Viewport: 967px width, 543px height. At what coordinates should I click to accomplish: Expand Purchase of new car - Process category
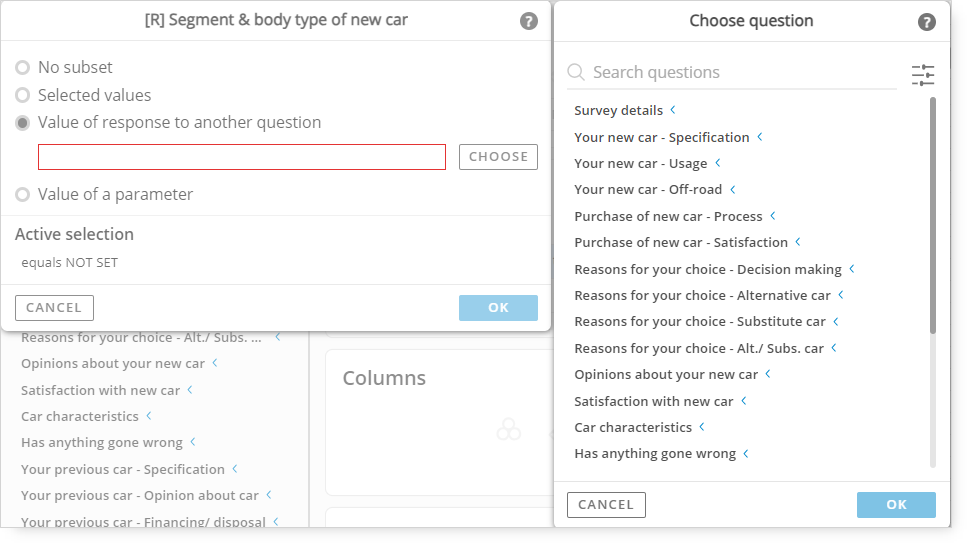coord(668,217)
